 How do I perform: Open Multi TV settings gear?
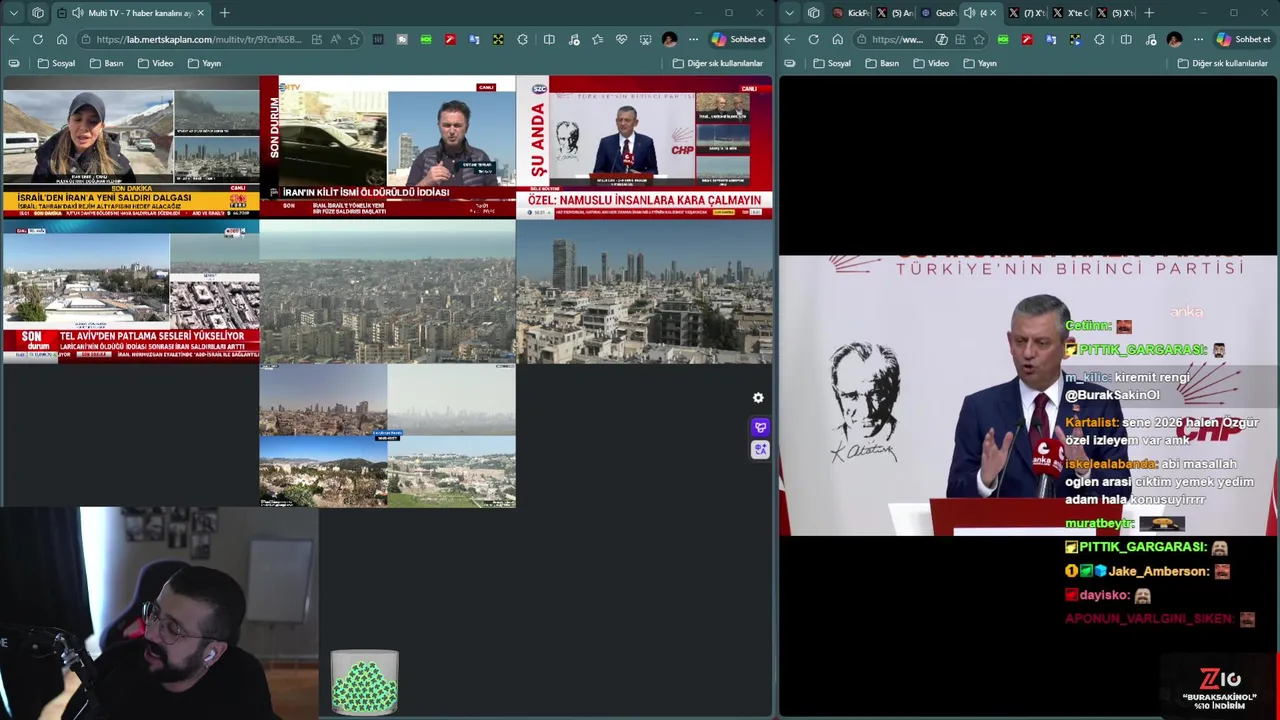[758, 398]
